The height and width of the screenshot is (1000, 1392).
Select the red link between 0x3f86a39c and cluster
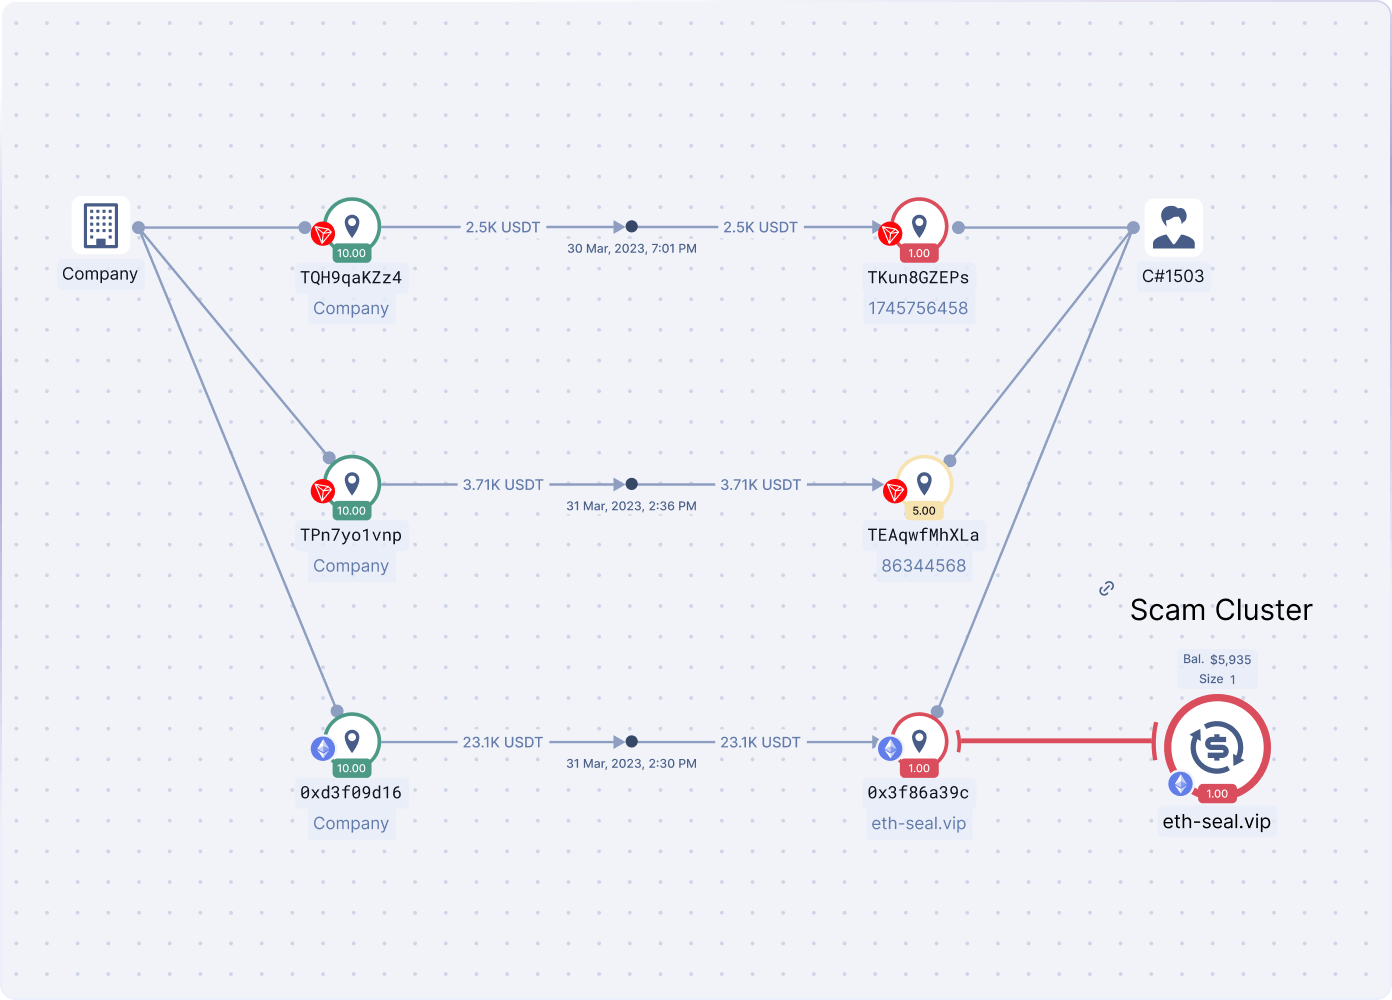pyautogui.click(x=1057, y=741)
